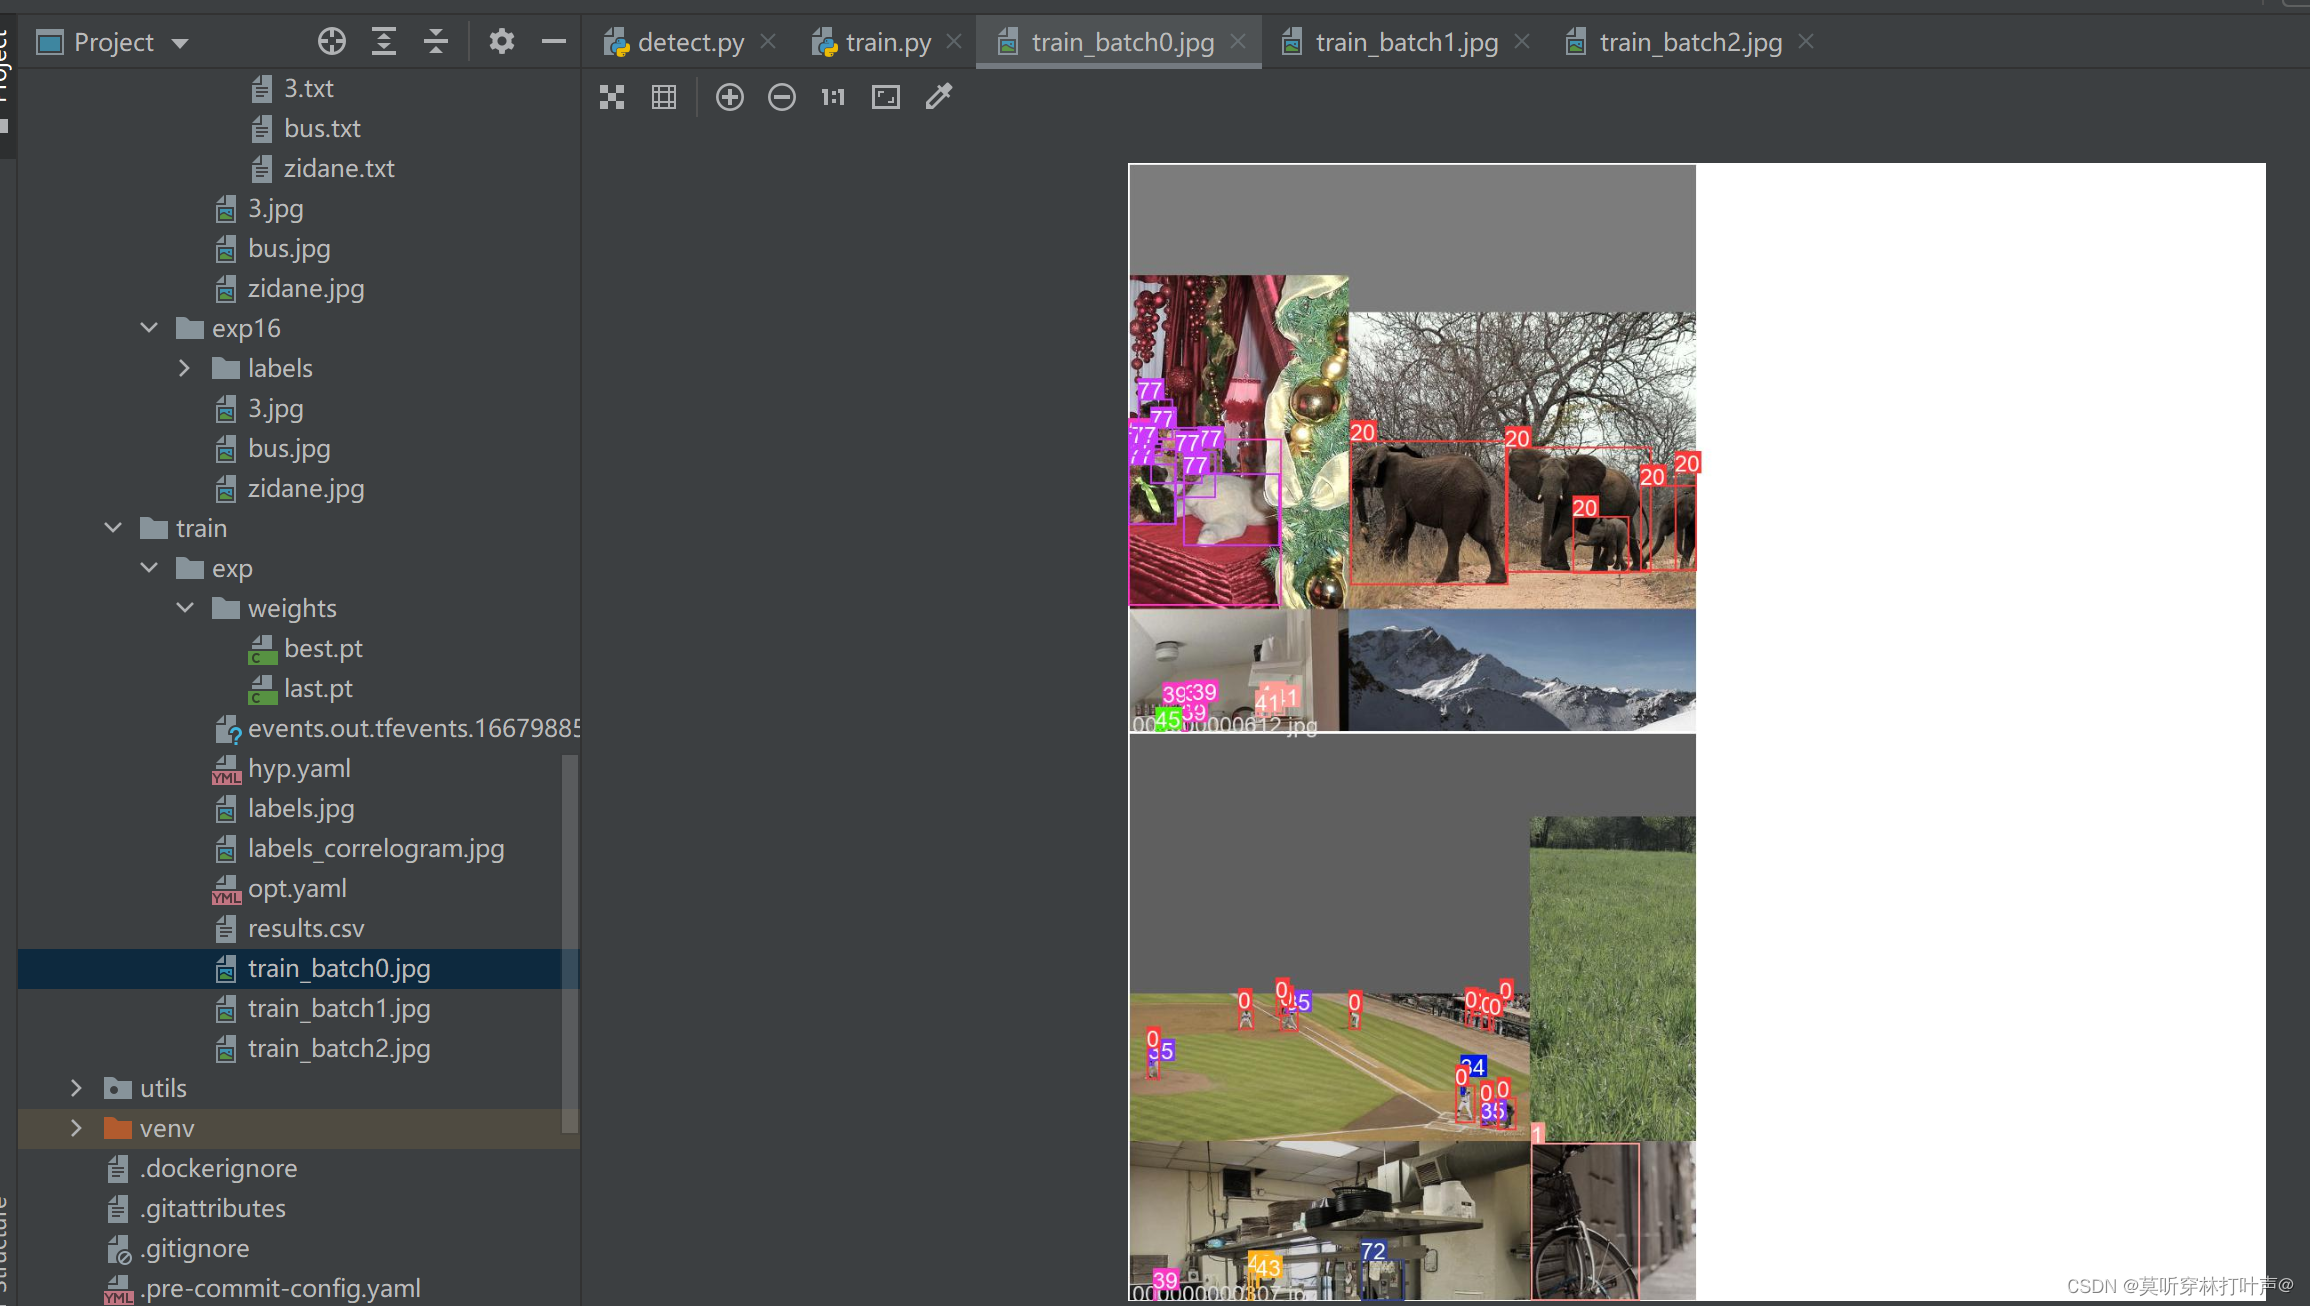The image size is (2310, 1306).
Task: Toggle chessboard transparency in image viewer
Action: point(612,97)
